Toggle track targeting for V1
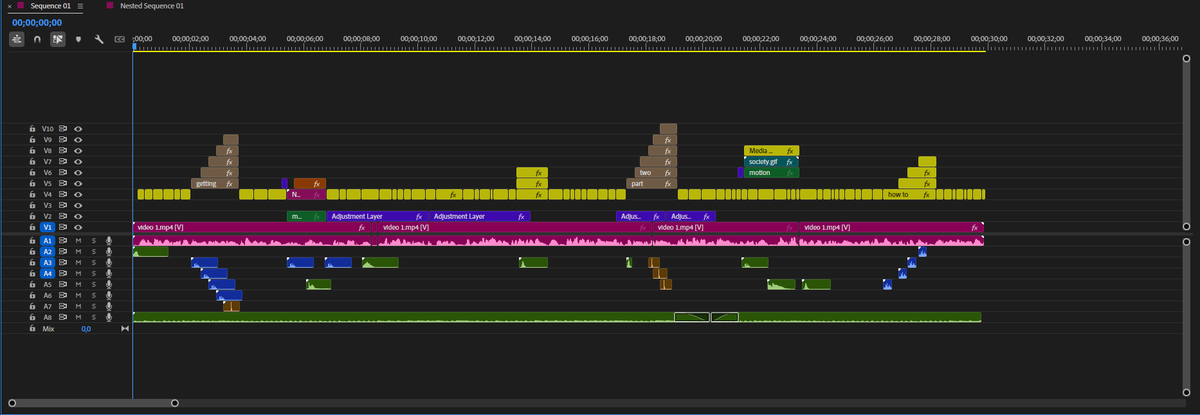Image resolution: width=1200 pixels, height=415 pixels. 47,227
